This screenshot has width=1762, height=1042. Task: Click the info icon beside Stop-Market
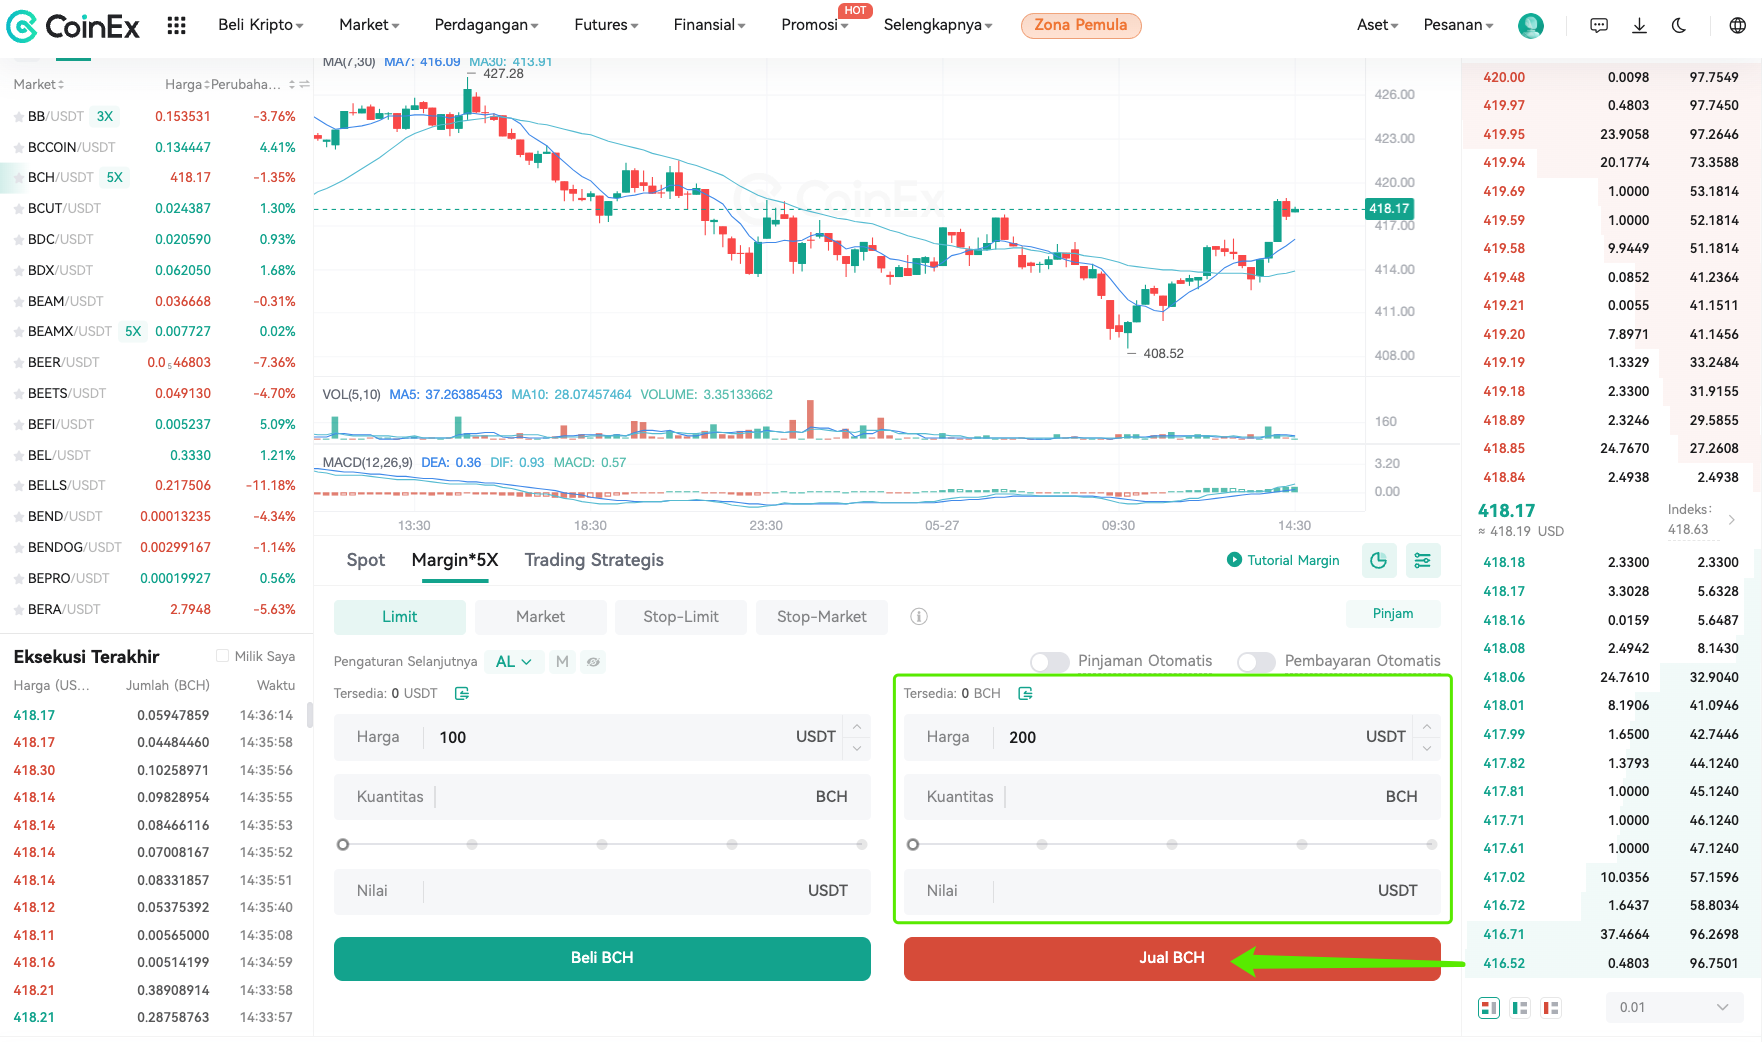click(919, 617)
